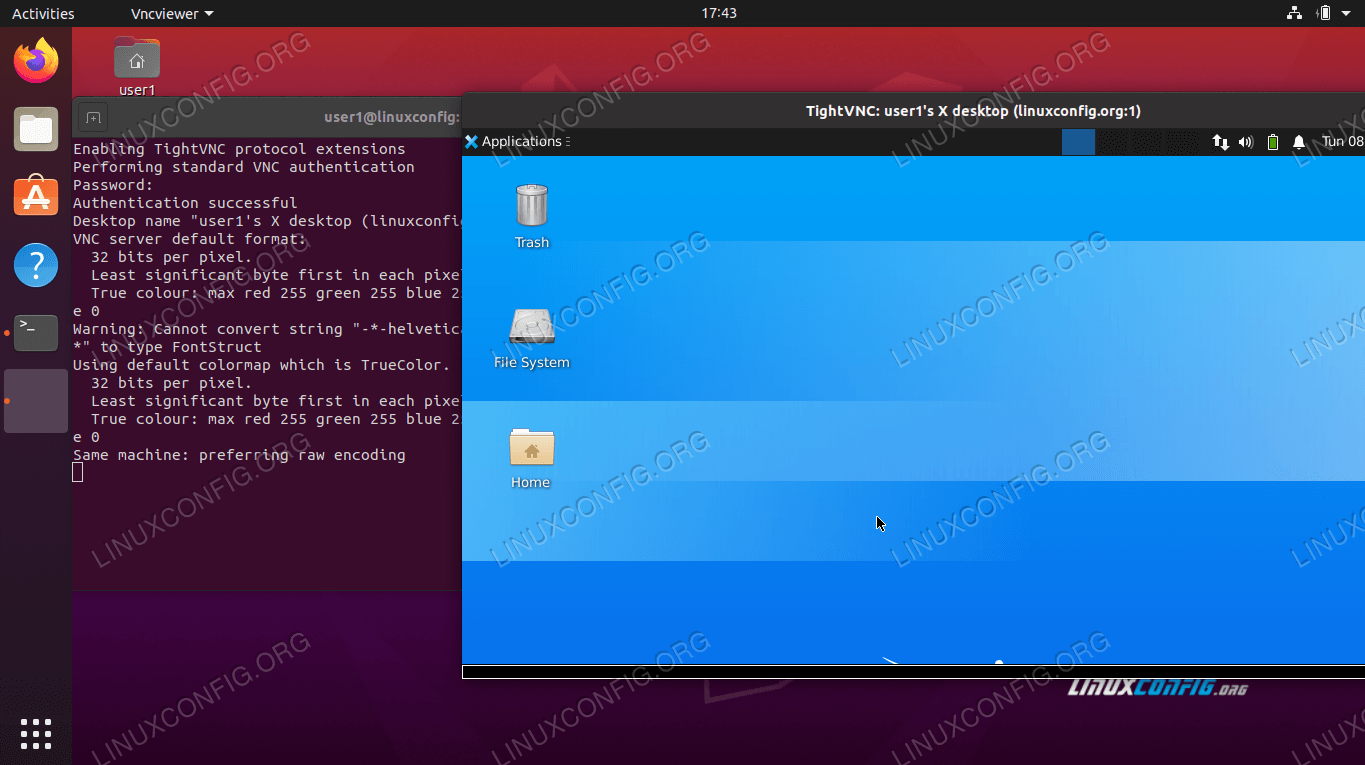Click the Xfce battery indicator
This screenshot has width=1365, height=765.
pyautogui.click(x=1272, y=142)
